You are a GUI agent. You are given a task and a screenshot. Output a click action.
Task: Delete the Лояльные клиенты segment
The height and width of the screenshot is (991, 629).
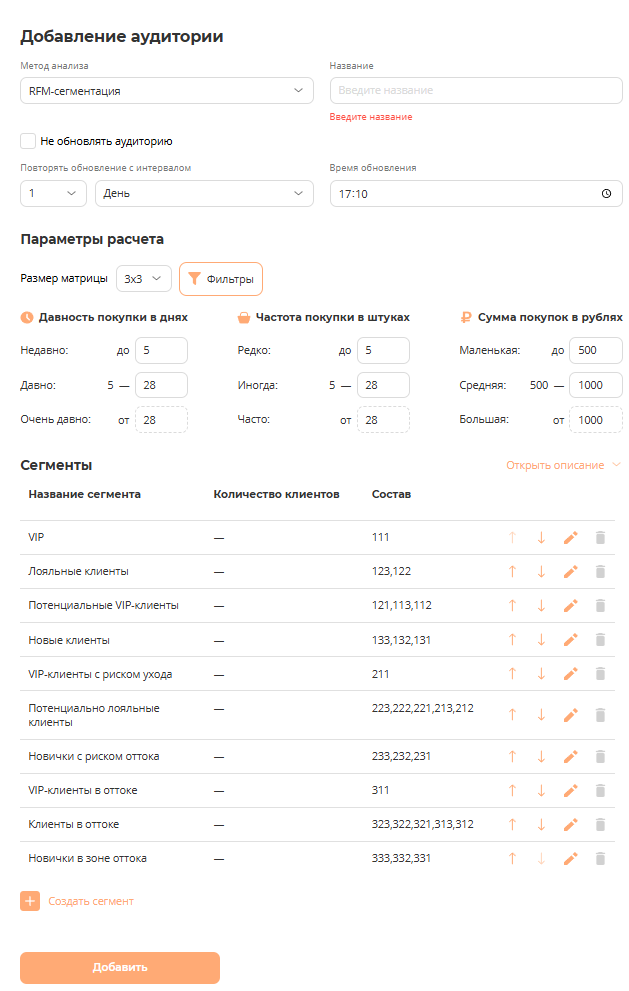pyautogui.click(x=600, y=572)
